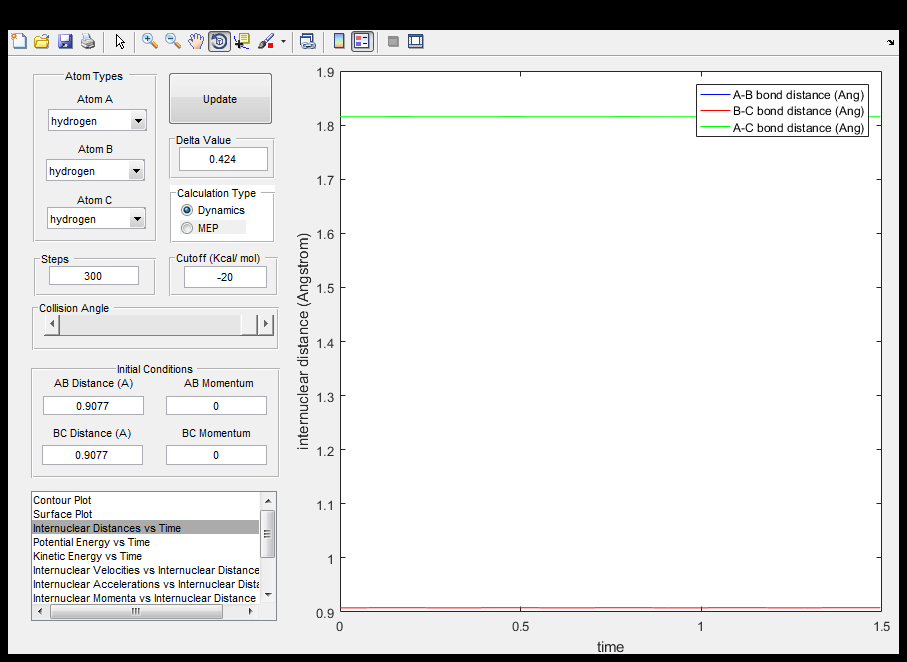Select Surface Plot in the list
This screenshot has width=907, height=662.
pyautogui.click(x=145, y=514)
